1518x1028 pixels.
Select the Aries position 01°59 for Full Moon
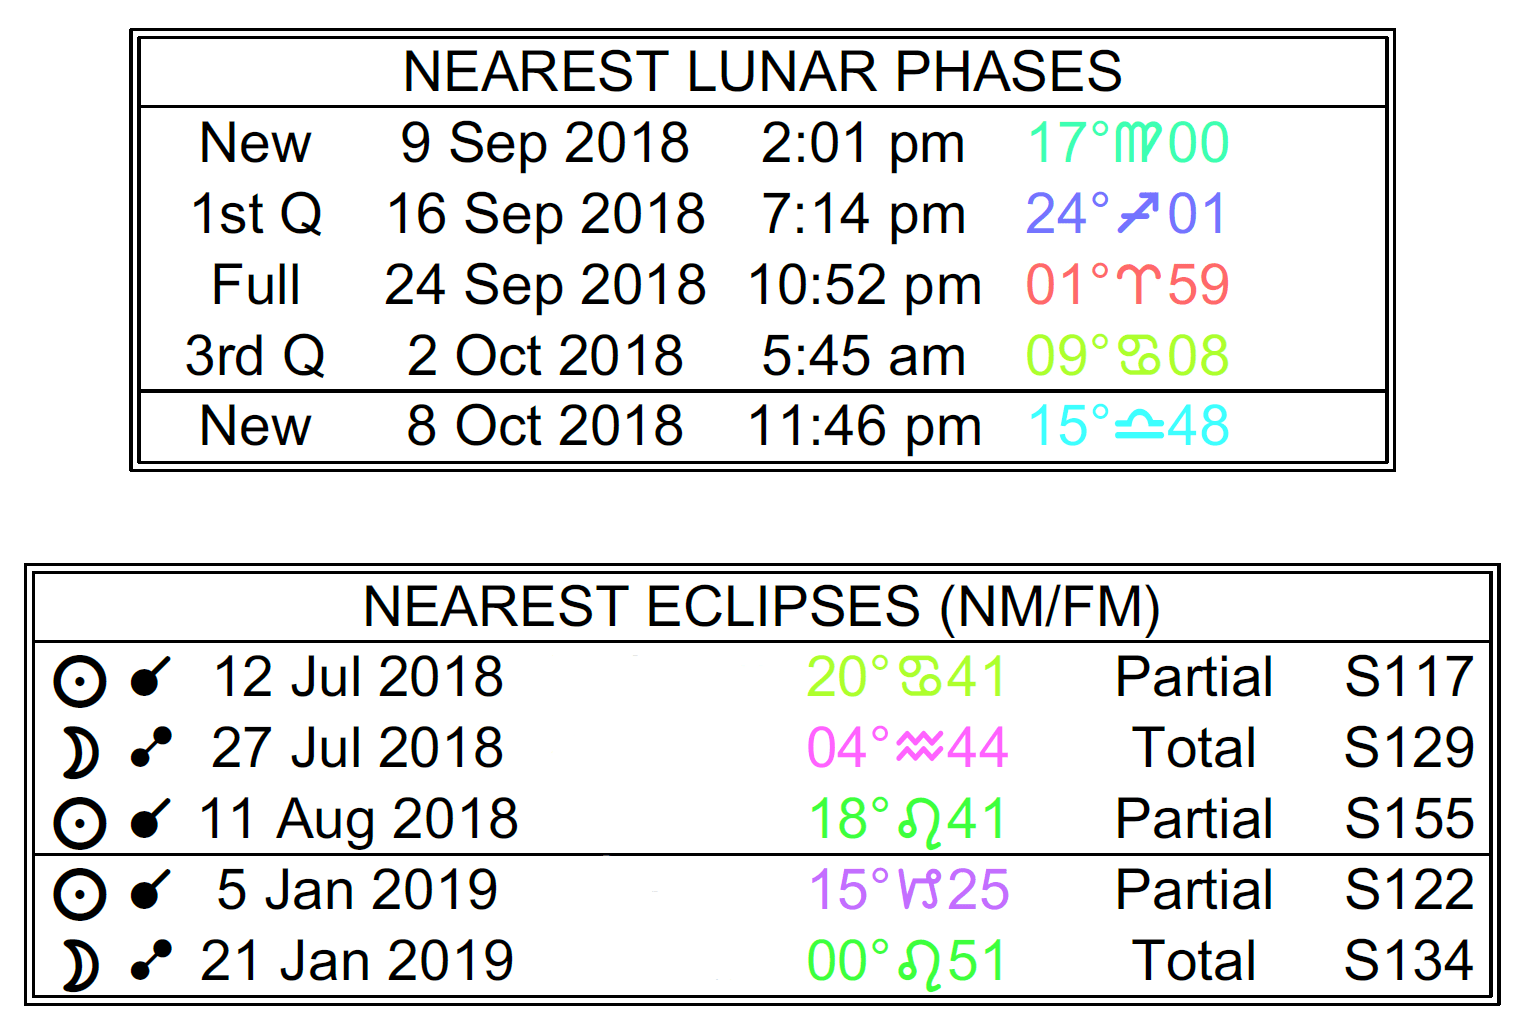click(x=1127, y=285)
